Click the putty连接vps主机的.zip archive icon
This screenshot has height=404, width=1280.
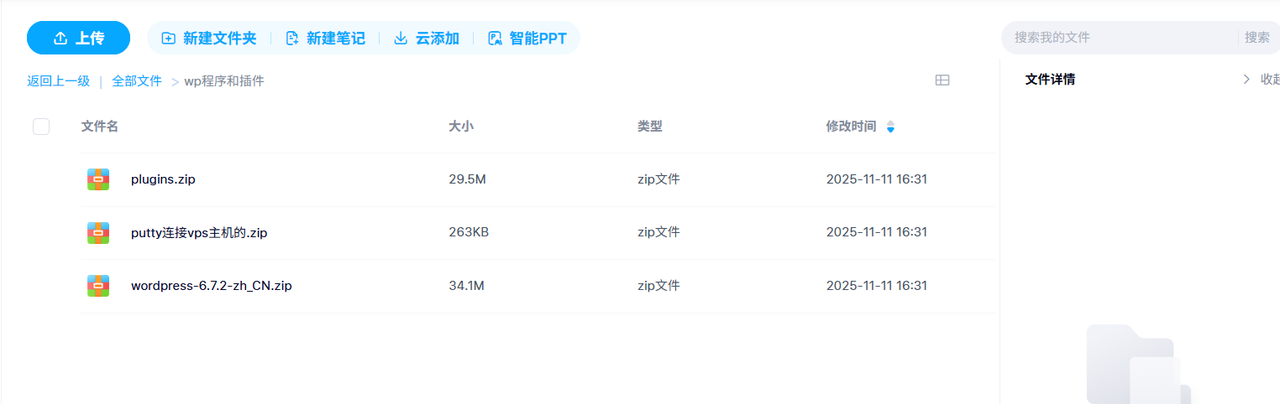[98, 233]
